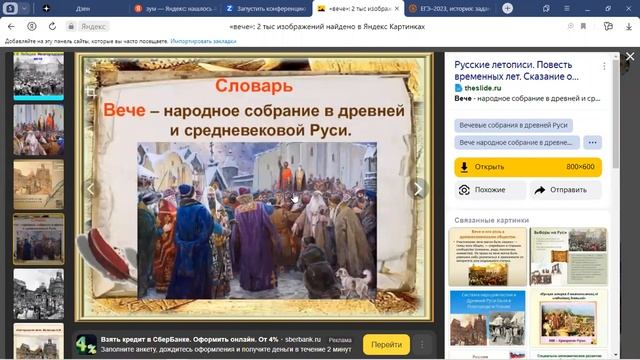Reload the page with the refresh icon
Screen dimensions: 640x360
tap(52, 27)
